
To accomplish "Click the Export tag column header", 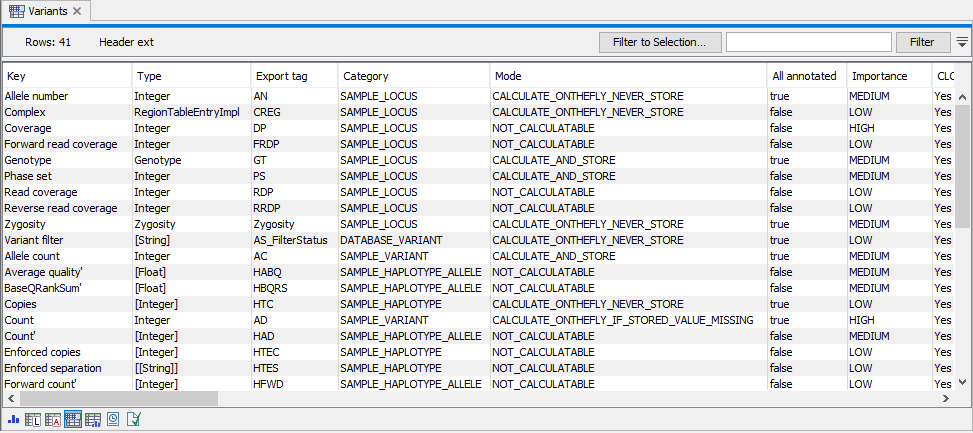I will [x=293, y=76].
